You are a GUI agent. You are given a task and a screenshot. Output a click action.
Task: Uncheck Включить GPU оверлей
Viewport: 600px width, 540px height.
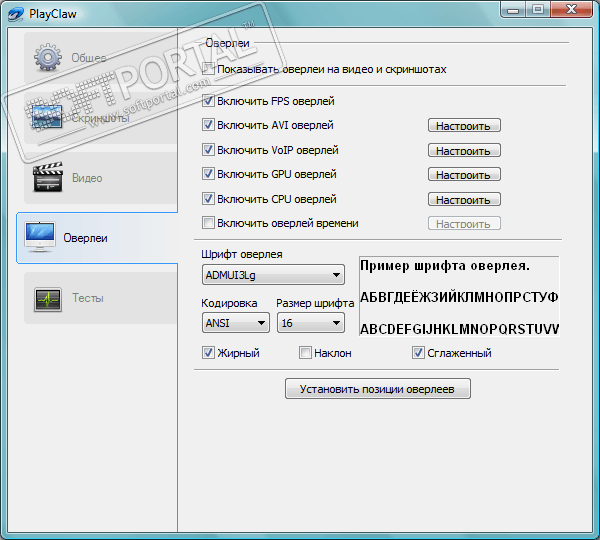(x=208, y=174)
